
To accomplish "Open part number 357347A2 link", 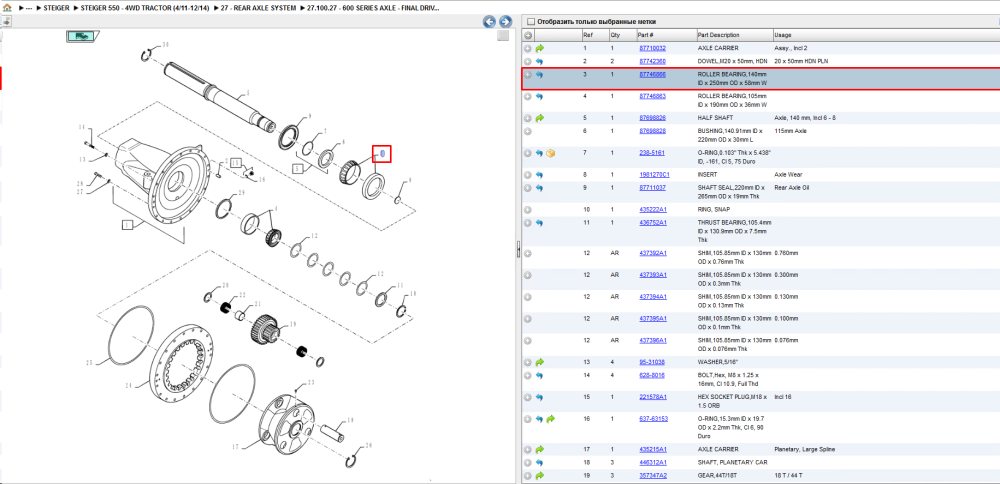I will tap(653, 476).
